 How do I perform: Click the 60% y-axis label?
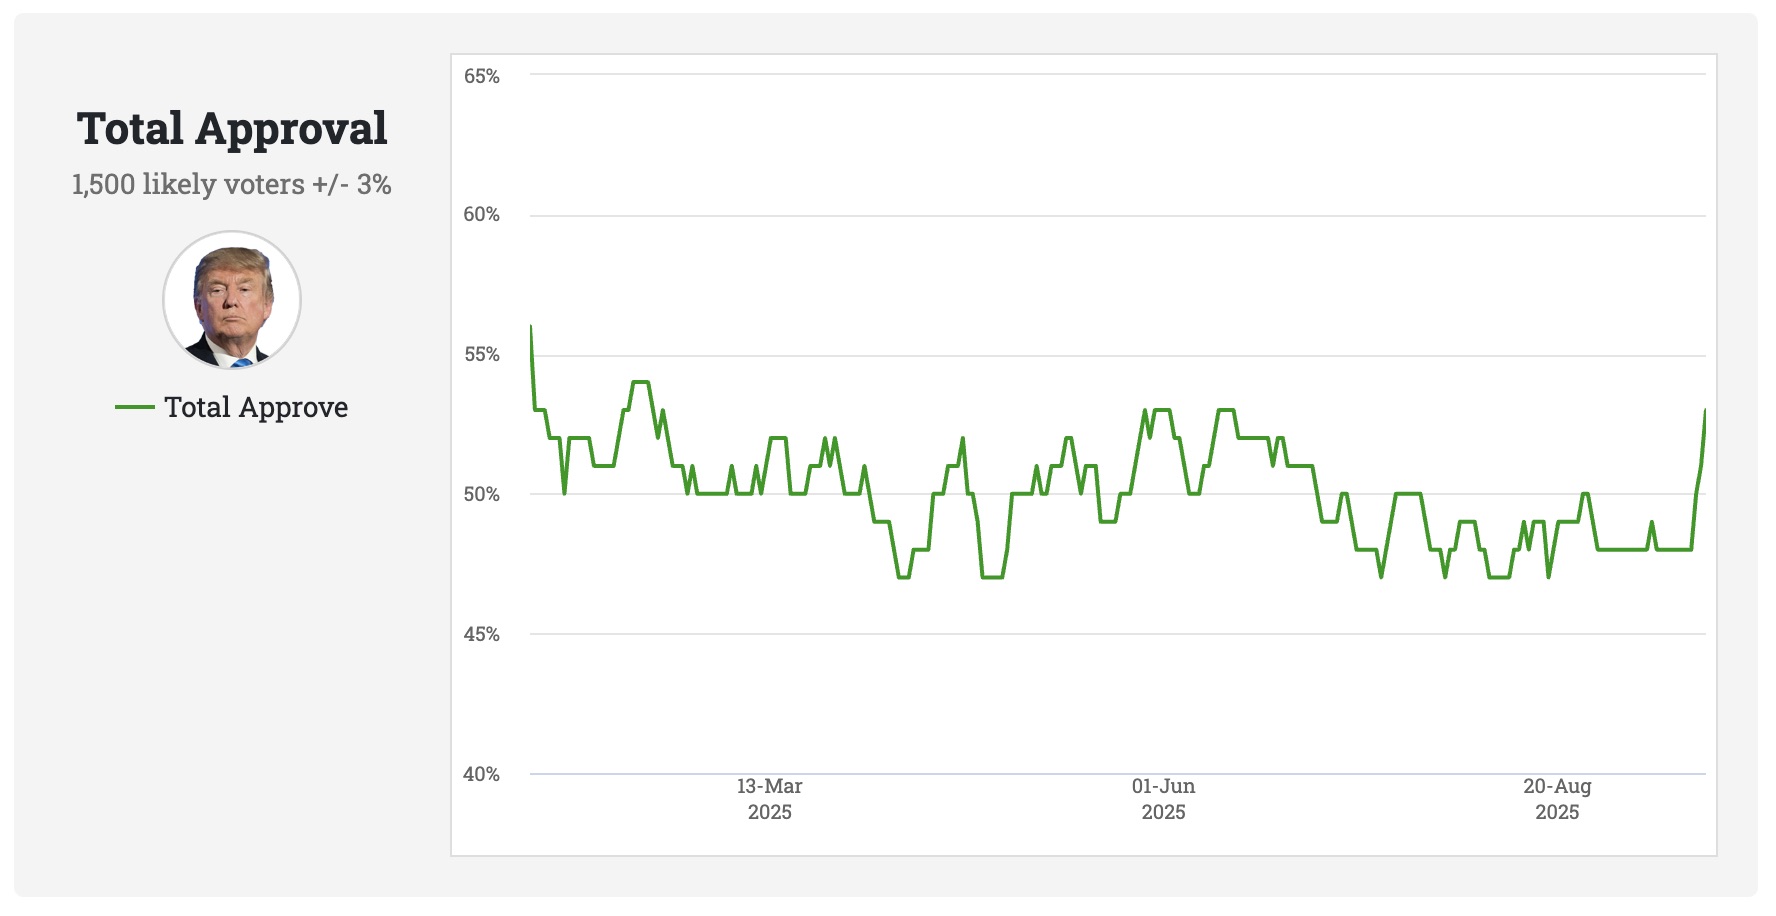(481, 214)
